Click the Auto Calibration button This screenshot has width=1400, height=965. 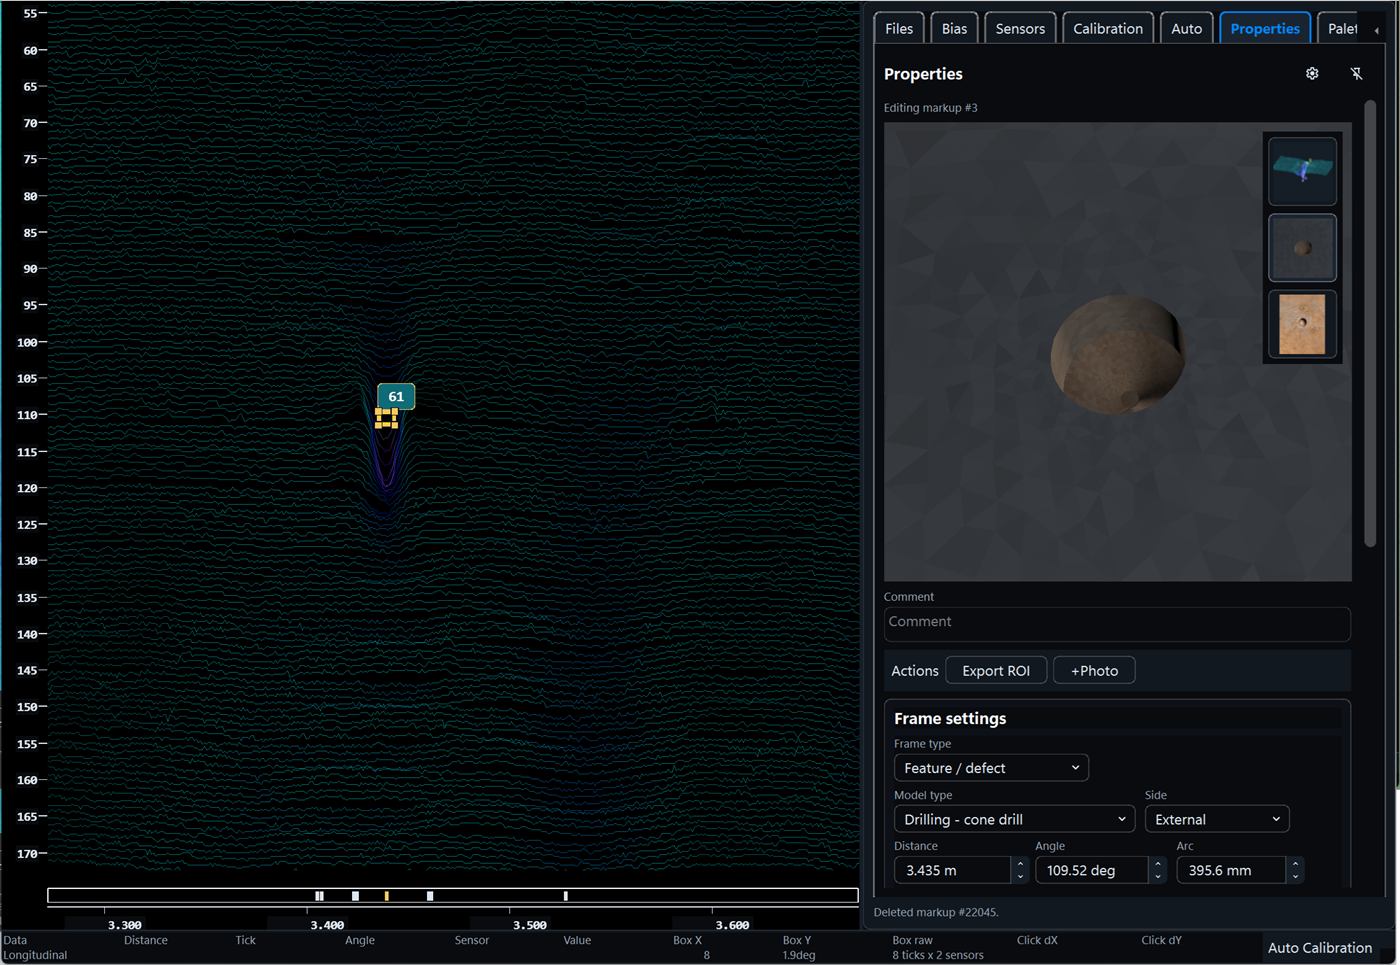1319,947
